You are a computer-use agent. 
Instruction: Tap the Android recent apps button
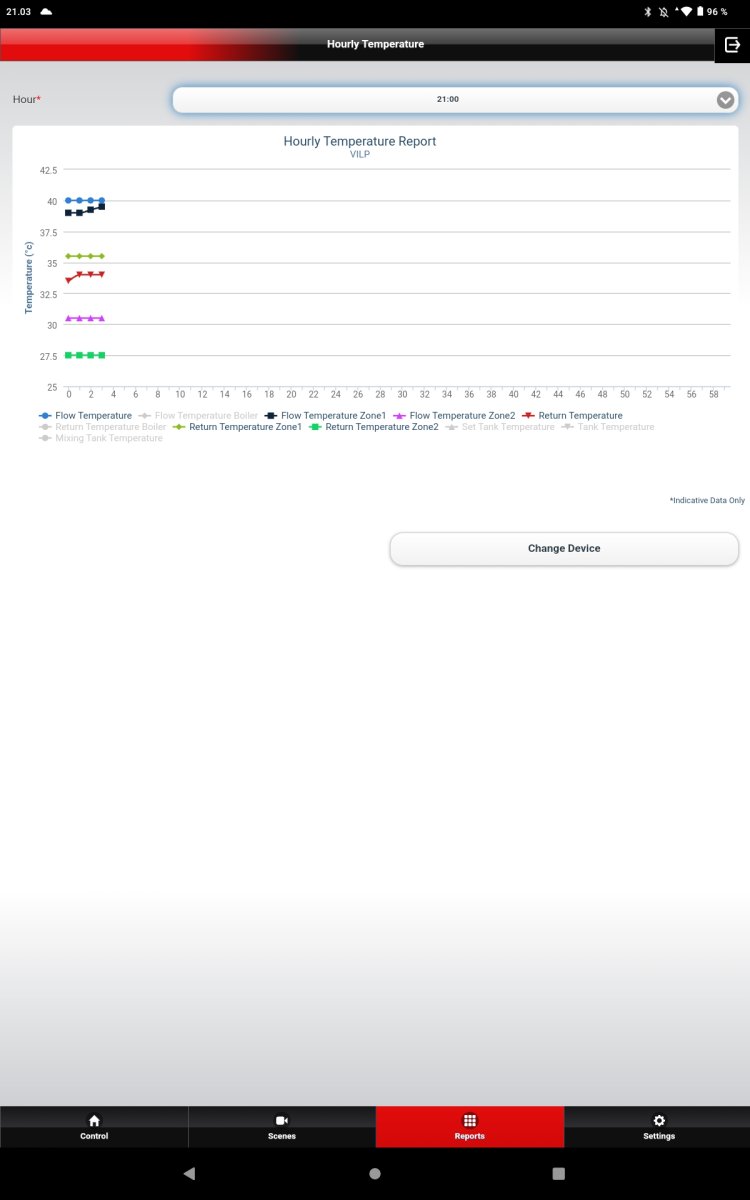click(x=559, y=1174)
